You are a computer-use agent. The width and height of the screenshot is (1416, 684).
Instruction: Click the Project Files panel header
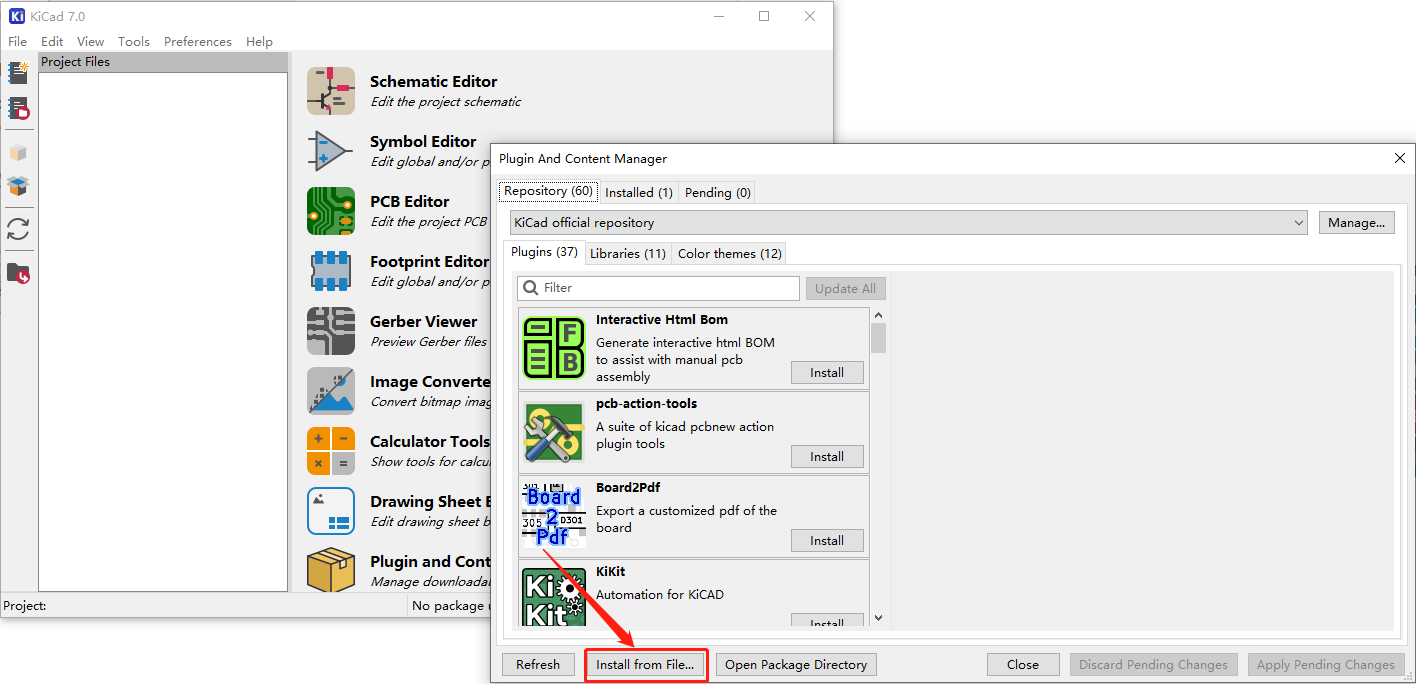(163, 62)
